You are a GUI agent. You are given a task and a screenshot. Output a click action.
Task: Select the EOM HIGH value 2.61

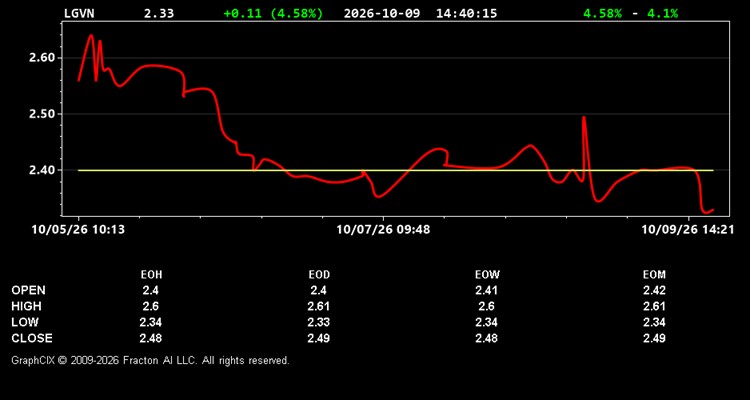click(x=654, y=306)
